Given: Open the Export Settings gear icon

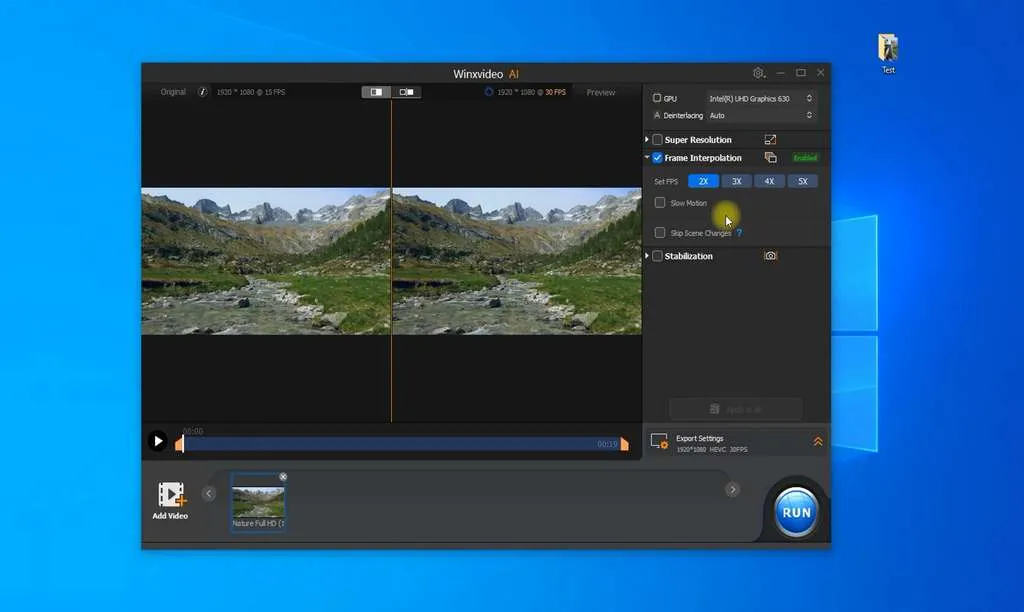Looking at the screenshot, I should [x=659, y=440].
